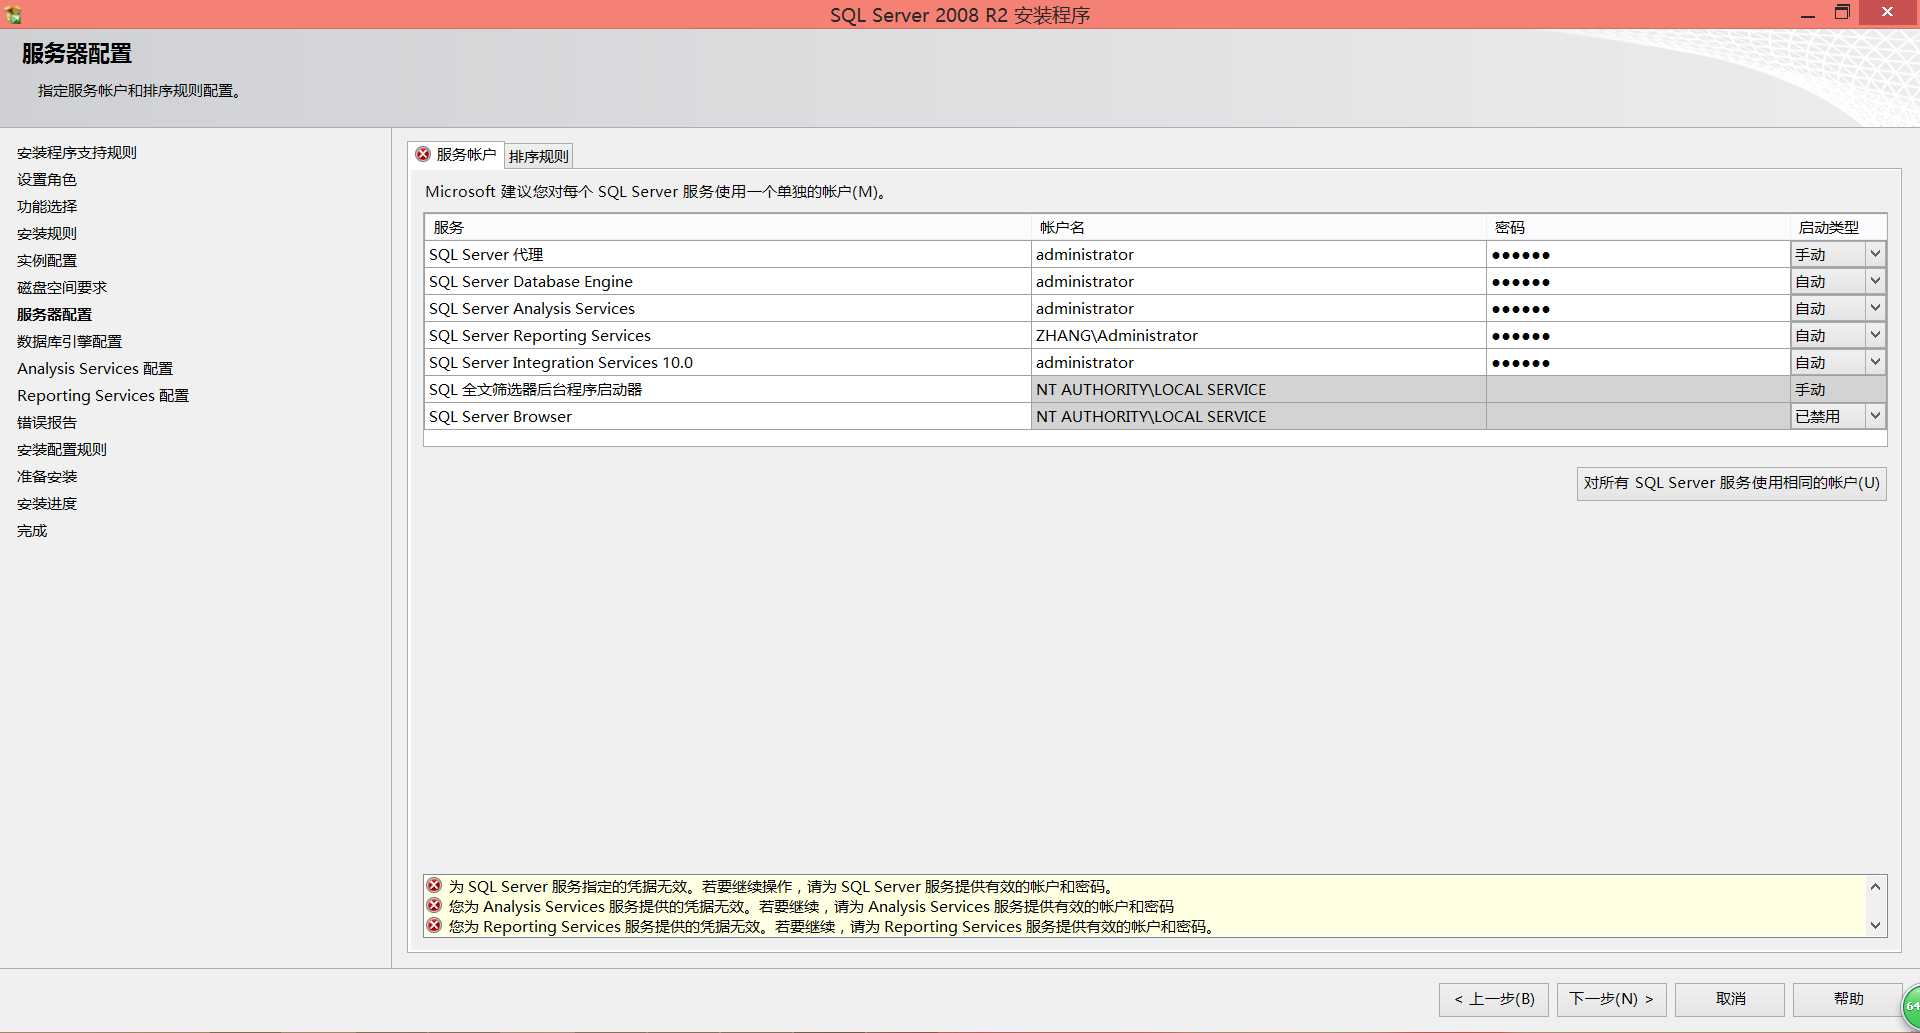Select 错误报告 step in sidebar
This screenshot has height=1033, width=1920.
47,423
